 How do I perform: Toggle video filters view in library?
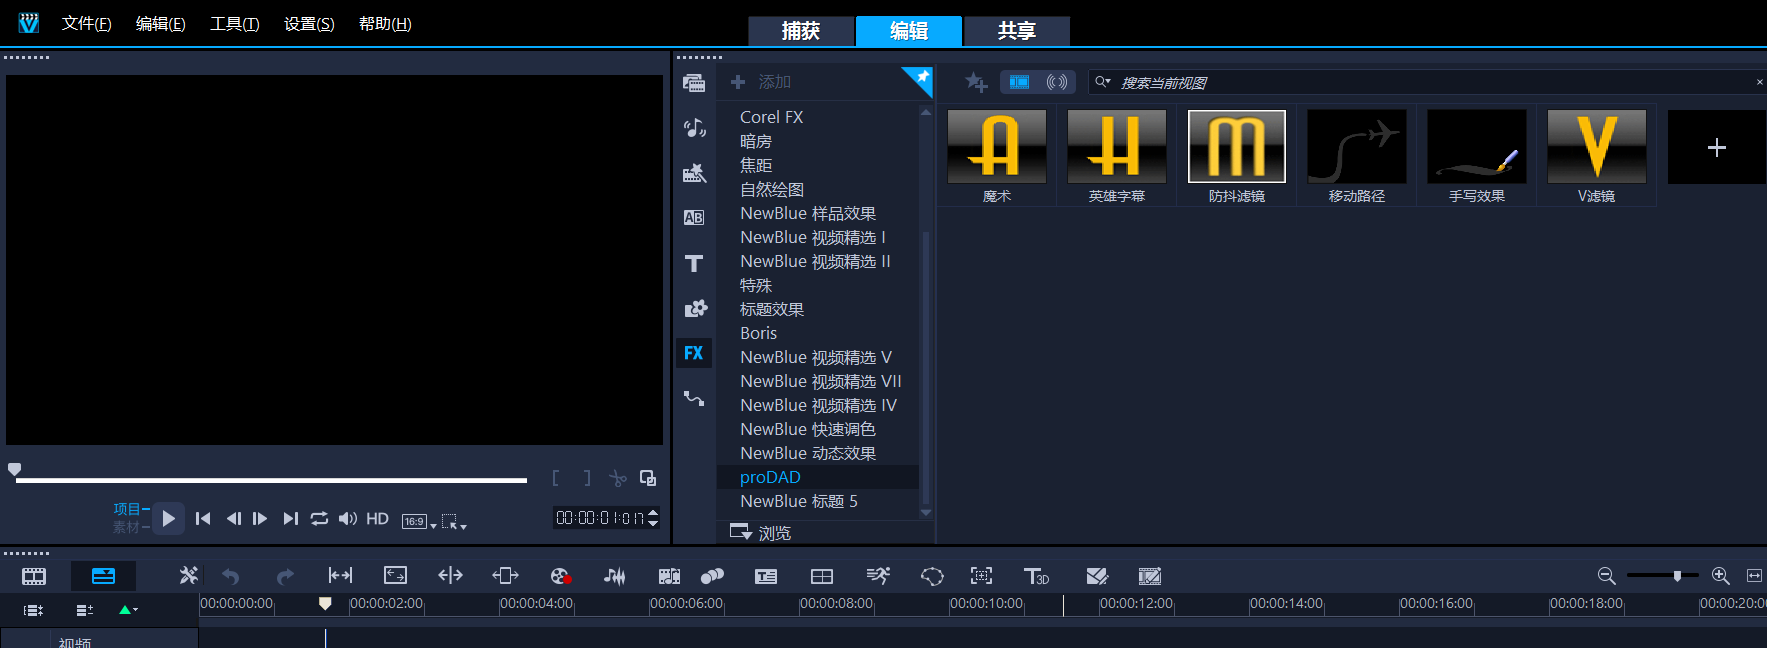(1019, 82)
